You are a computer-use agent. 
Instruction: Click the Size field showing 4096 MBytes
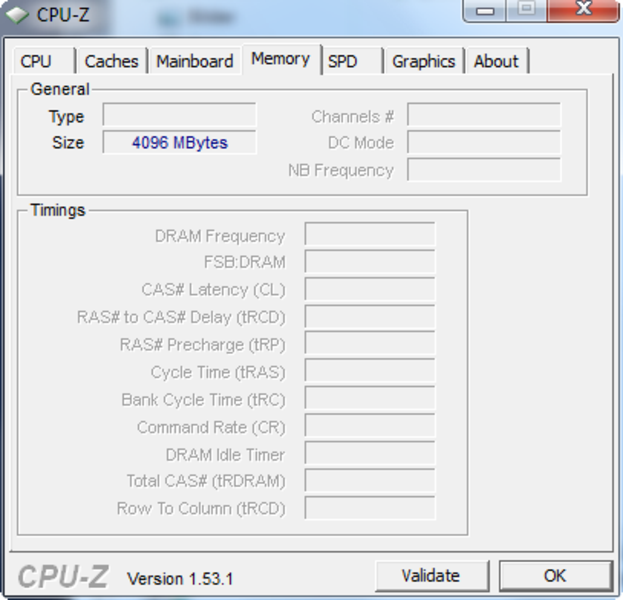(179, 142)
